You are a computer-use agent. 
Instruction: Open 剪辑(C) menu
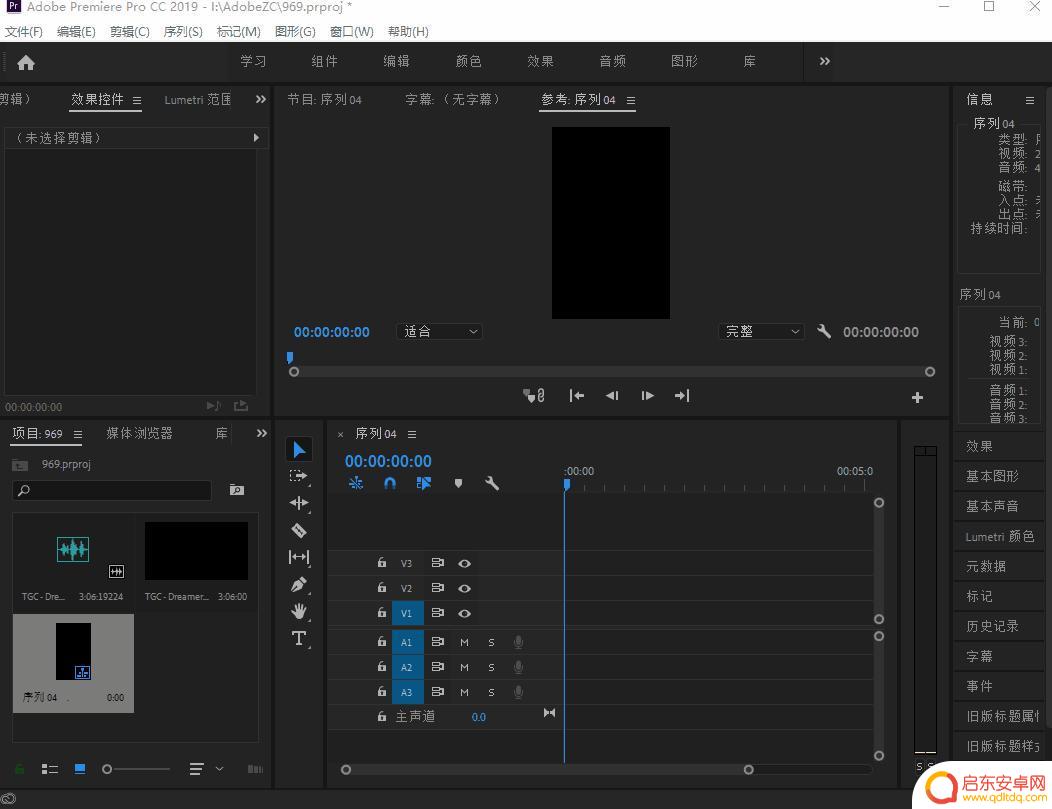(x=129, y=32)
